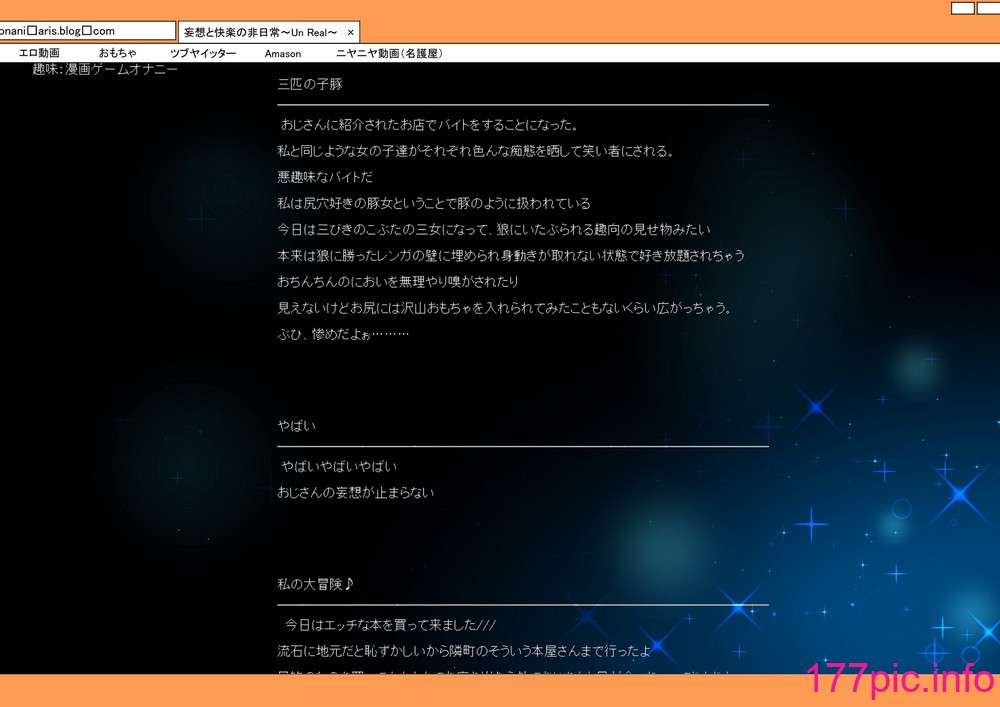This screenshot has height=707, width=1000.
Task: Click the post title 私の大冒険♪
Action: (x=316, y=584)
